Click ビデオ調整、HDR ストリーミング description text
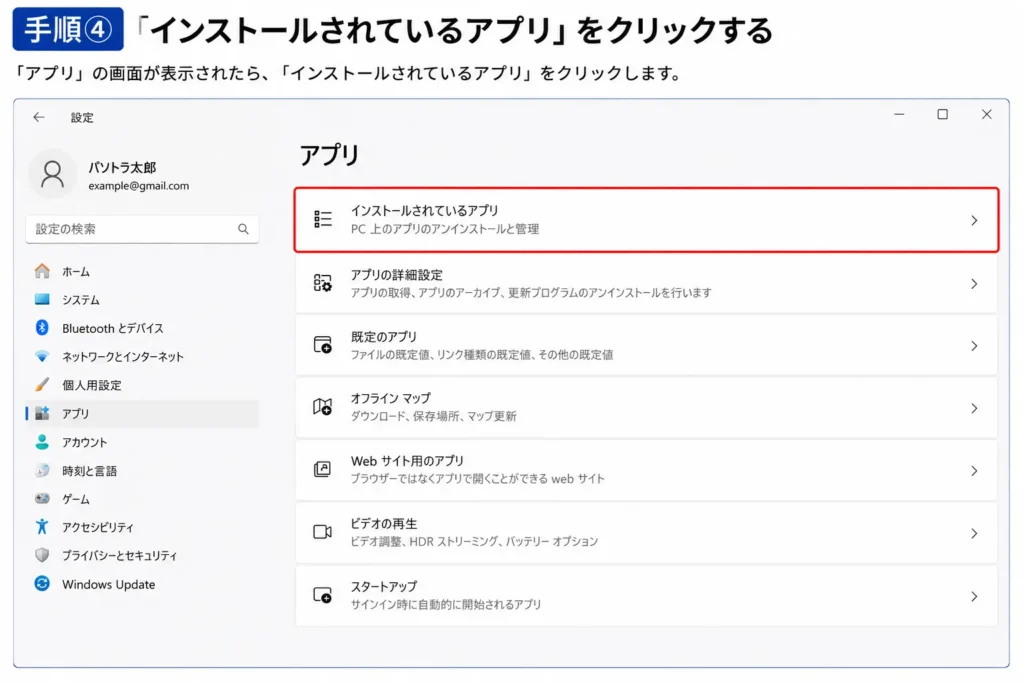The image size is (1024, 683). pos(474,541)
